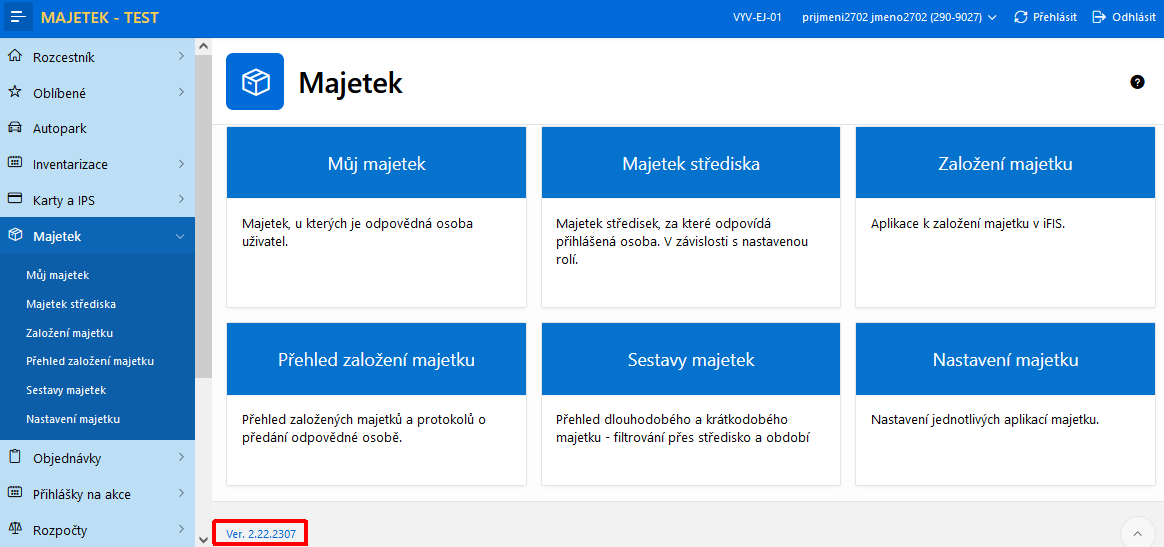Open the Můj majetek card
Screen dimensions: 1164x547
point(376,217)
